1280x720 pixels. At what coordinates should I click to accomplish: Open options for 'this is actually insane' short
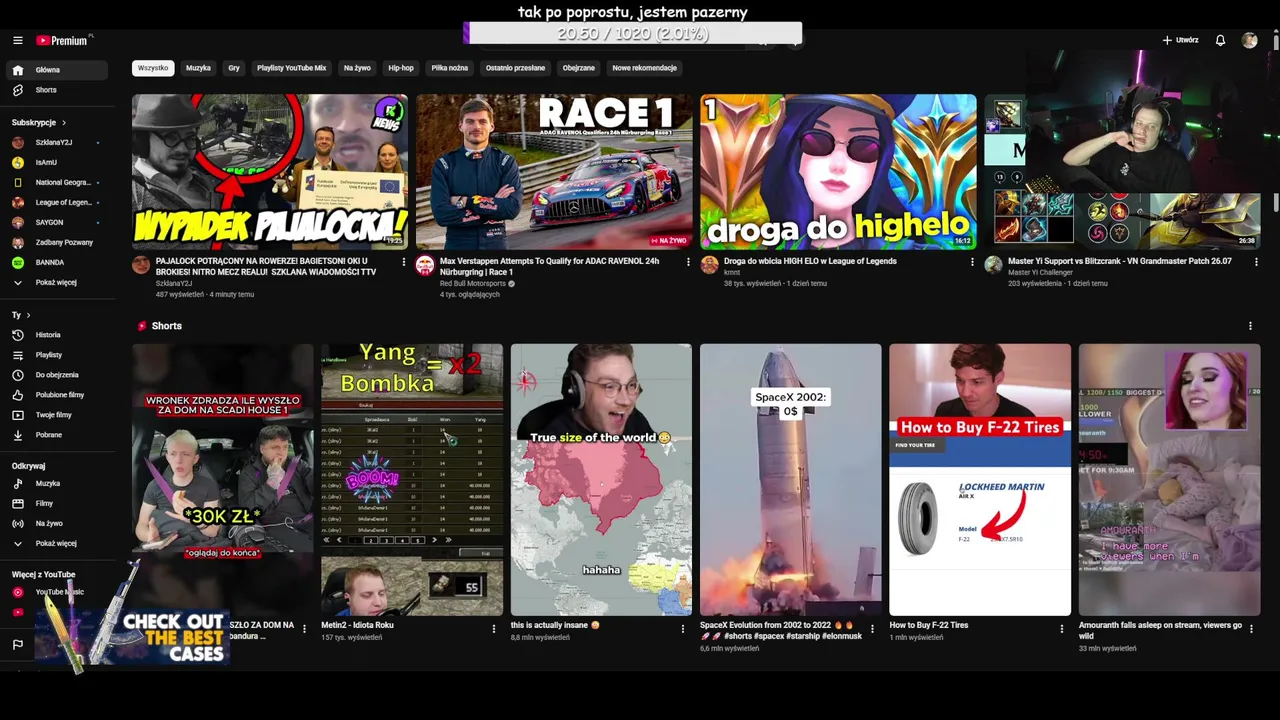(683, 629)
